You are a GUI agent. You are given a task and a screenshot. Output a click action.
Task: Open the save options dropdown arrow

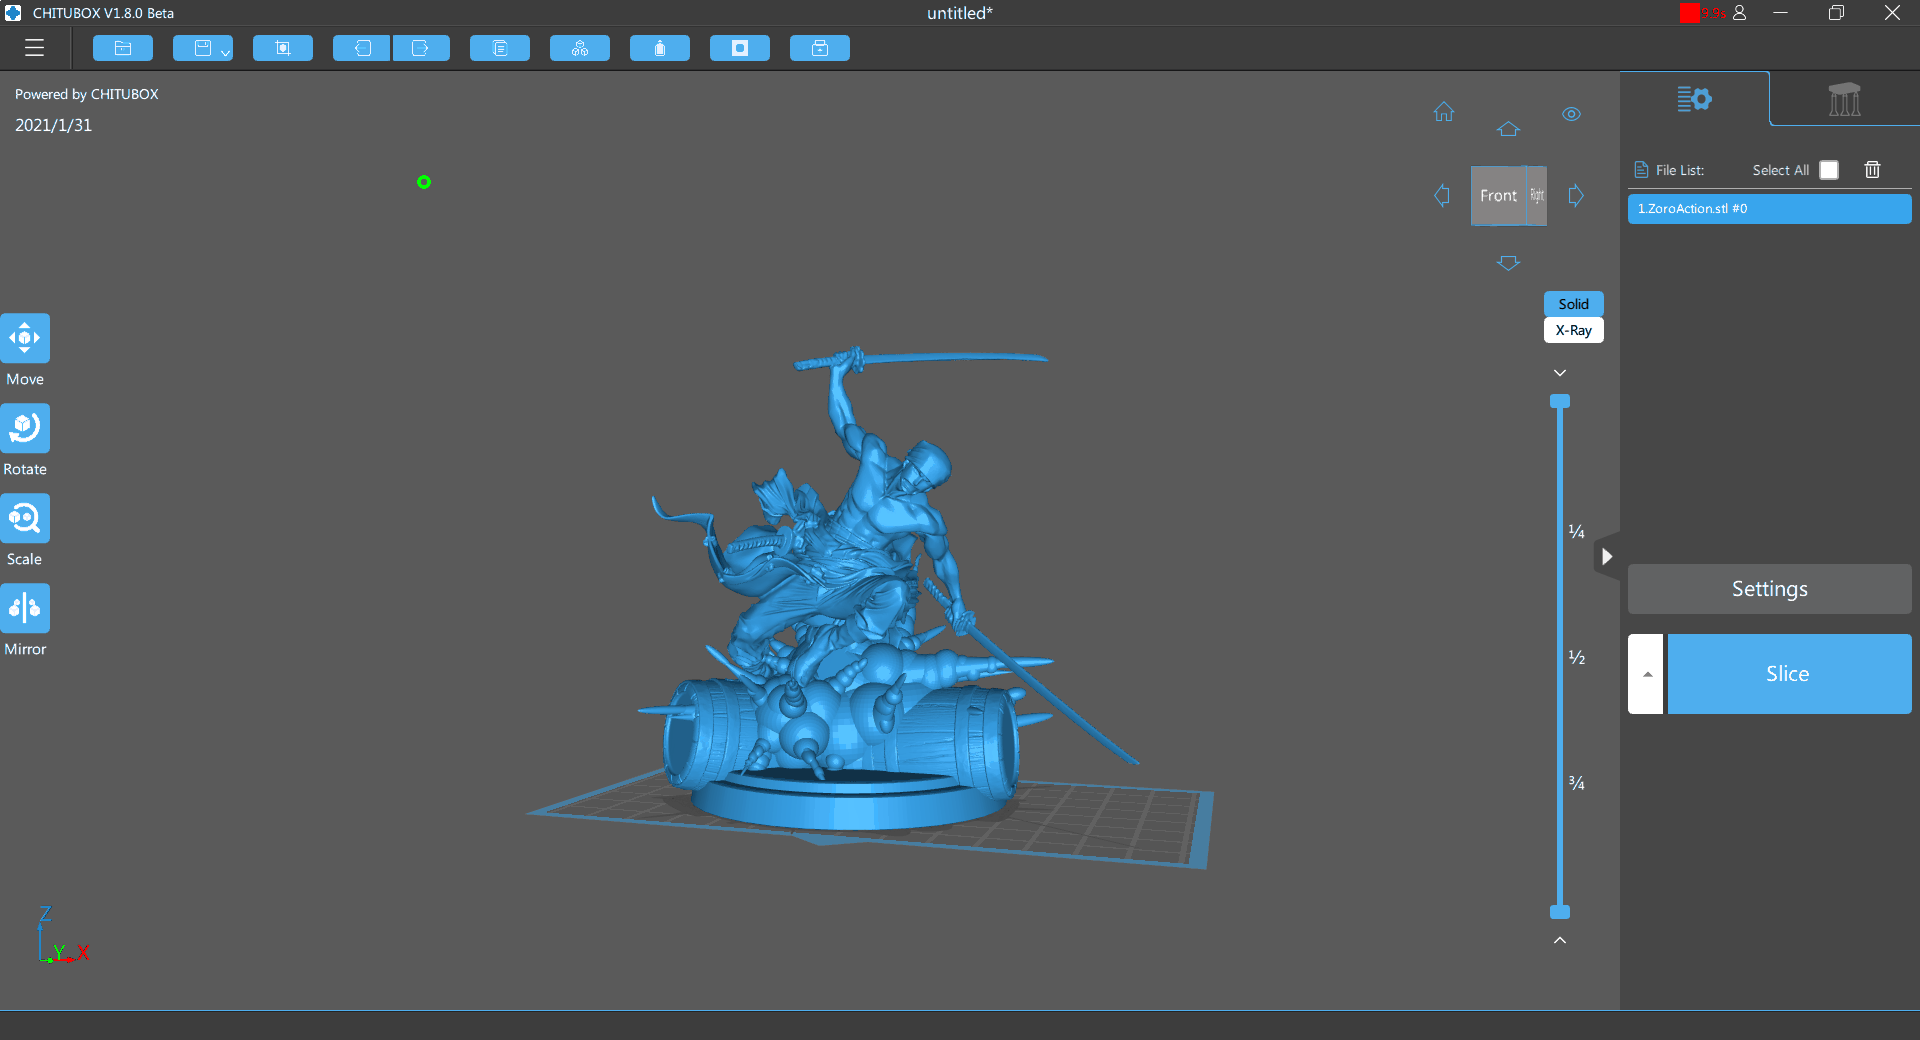pos(225,52)
